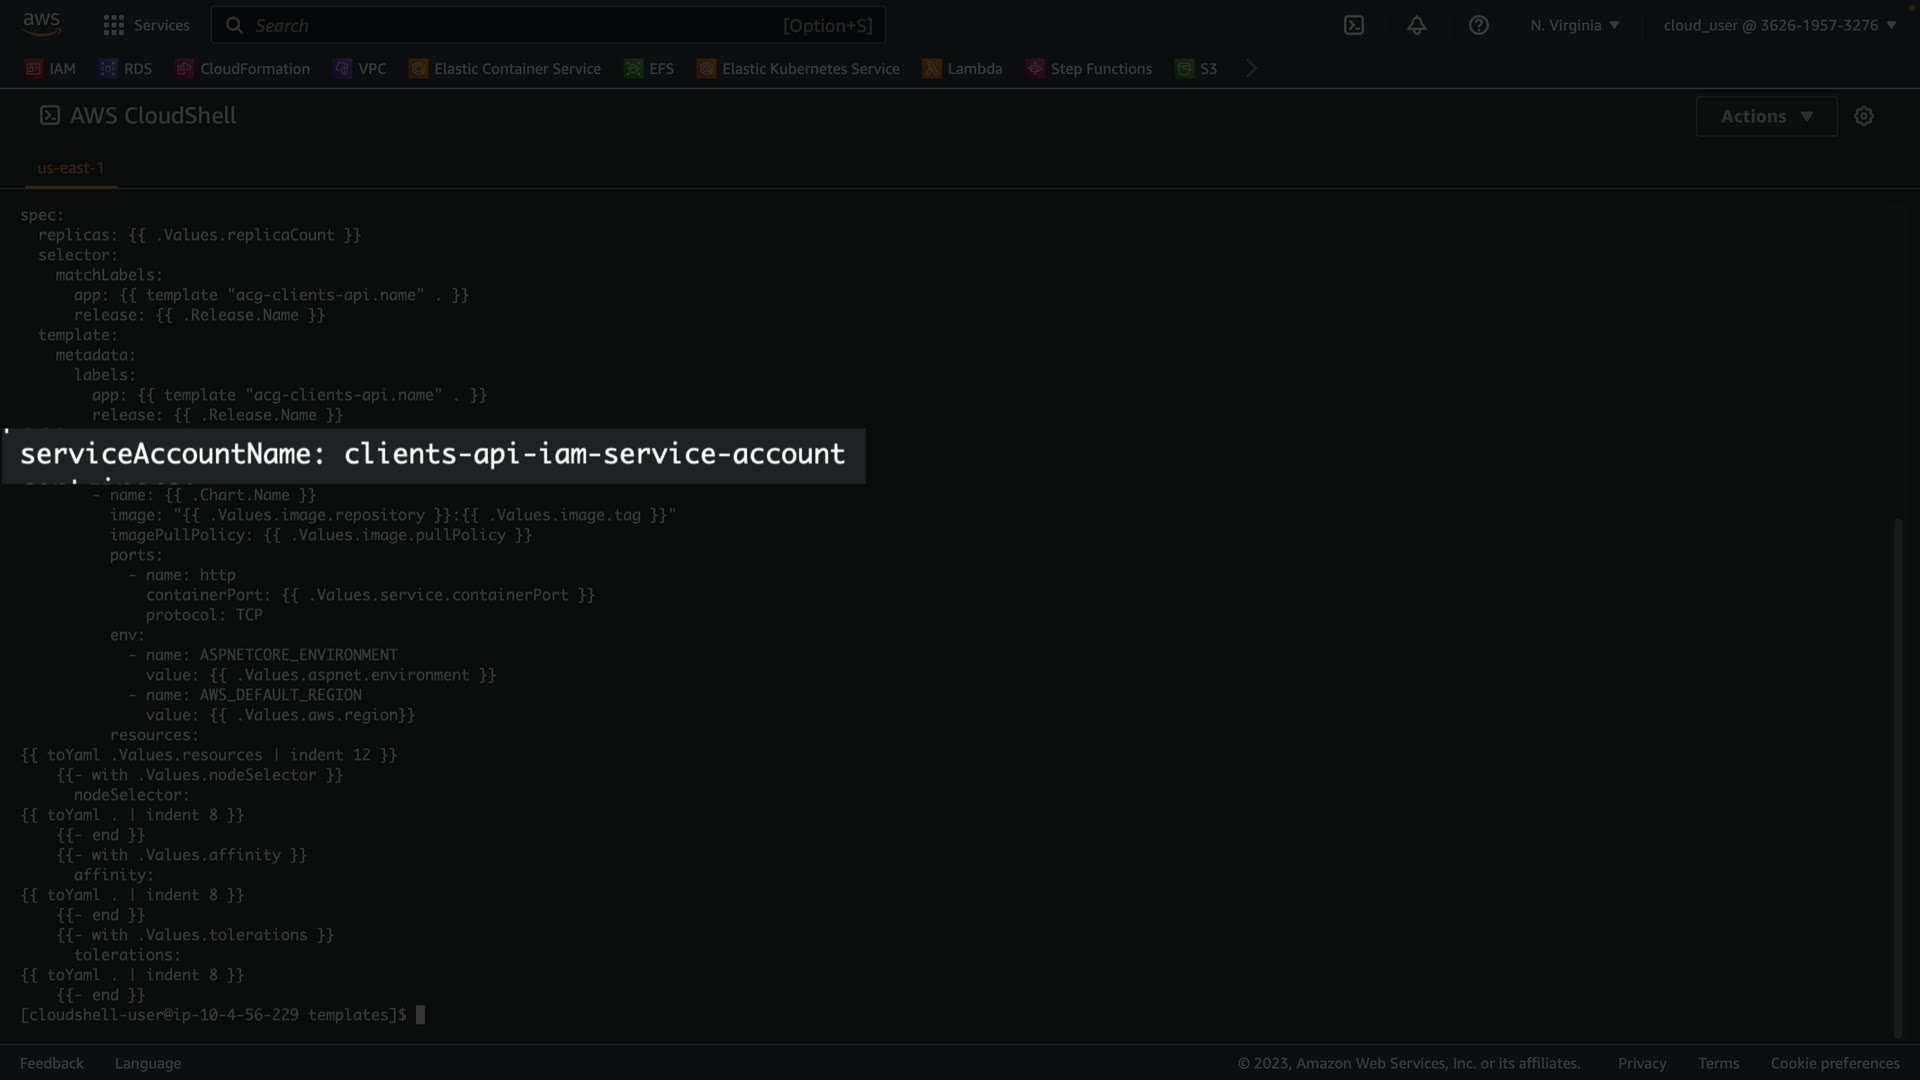Click the AWS logo home icon

point(41,24)
